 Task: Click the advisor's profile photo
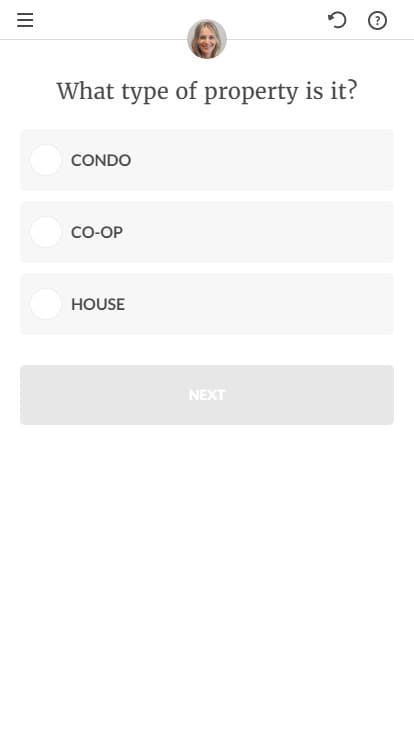point(207,39)
